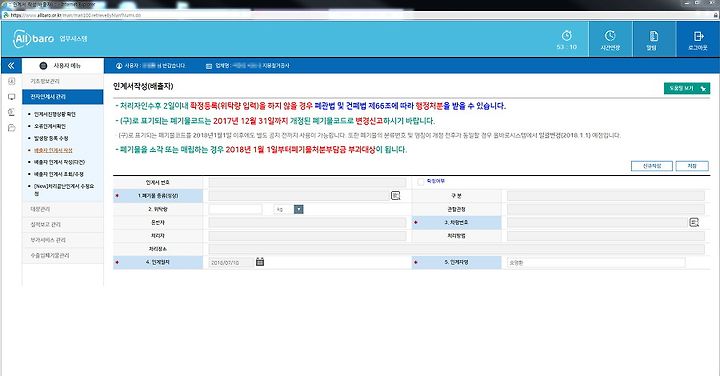Open the 사용자 메뉴 tab
Screen dimensions: 720x376
click(63, 66)
